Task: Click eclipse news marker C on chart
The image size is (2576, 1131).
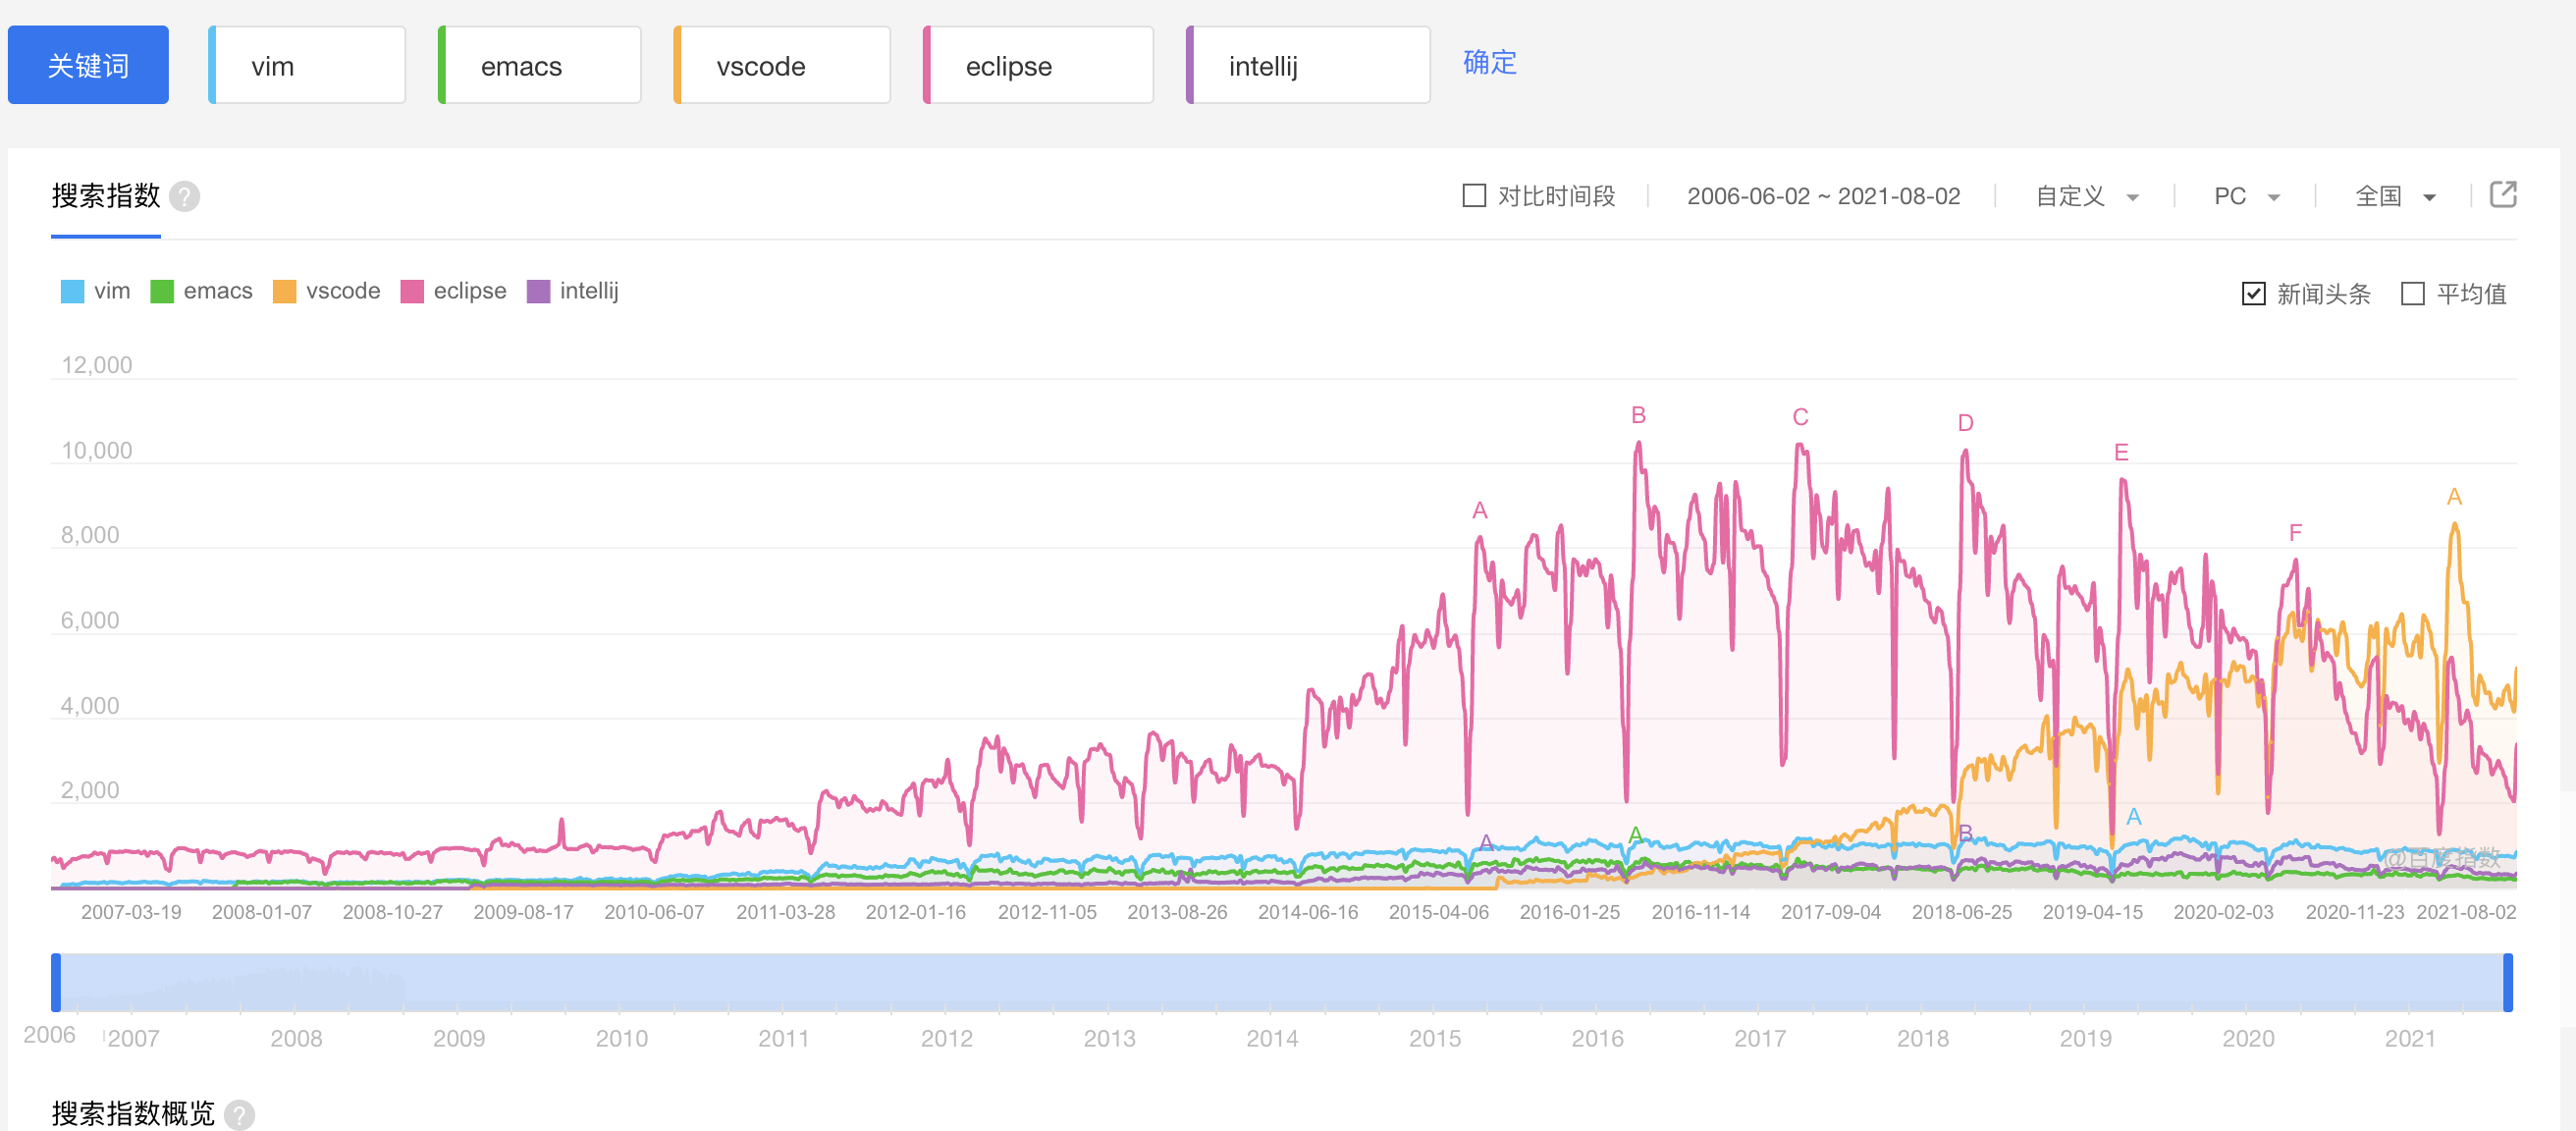Action: (x=1800, y=417)
